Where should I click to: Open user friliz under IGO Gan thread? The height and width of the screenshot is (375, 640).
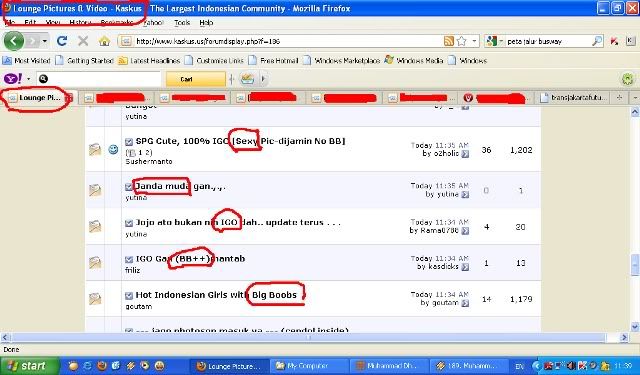[133, 270]
